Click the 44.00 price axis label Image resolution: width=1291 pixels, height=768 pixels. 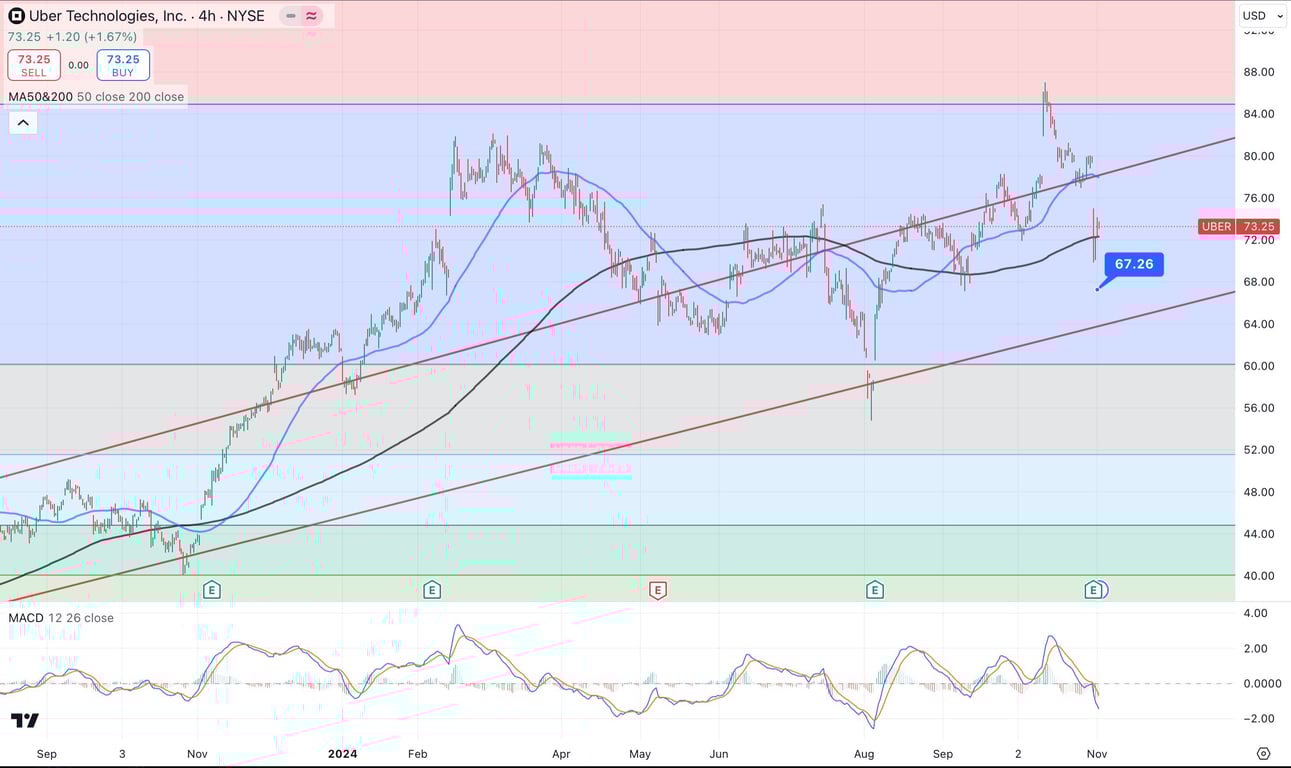tap(1259, 534)
